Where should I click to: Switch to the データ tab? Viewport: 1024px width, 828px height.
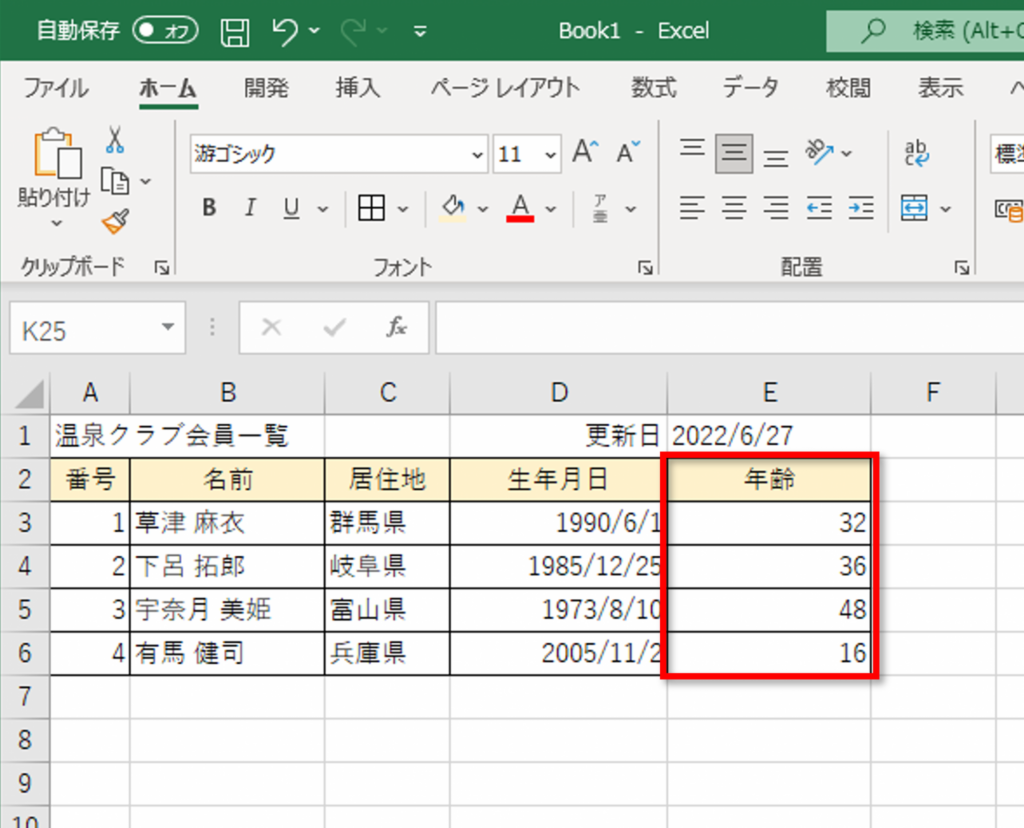750,88
